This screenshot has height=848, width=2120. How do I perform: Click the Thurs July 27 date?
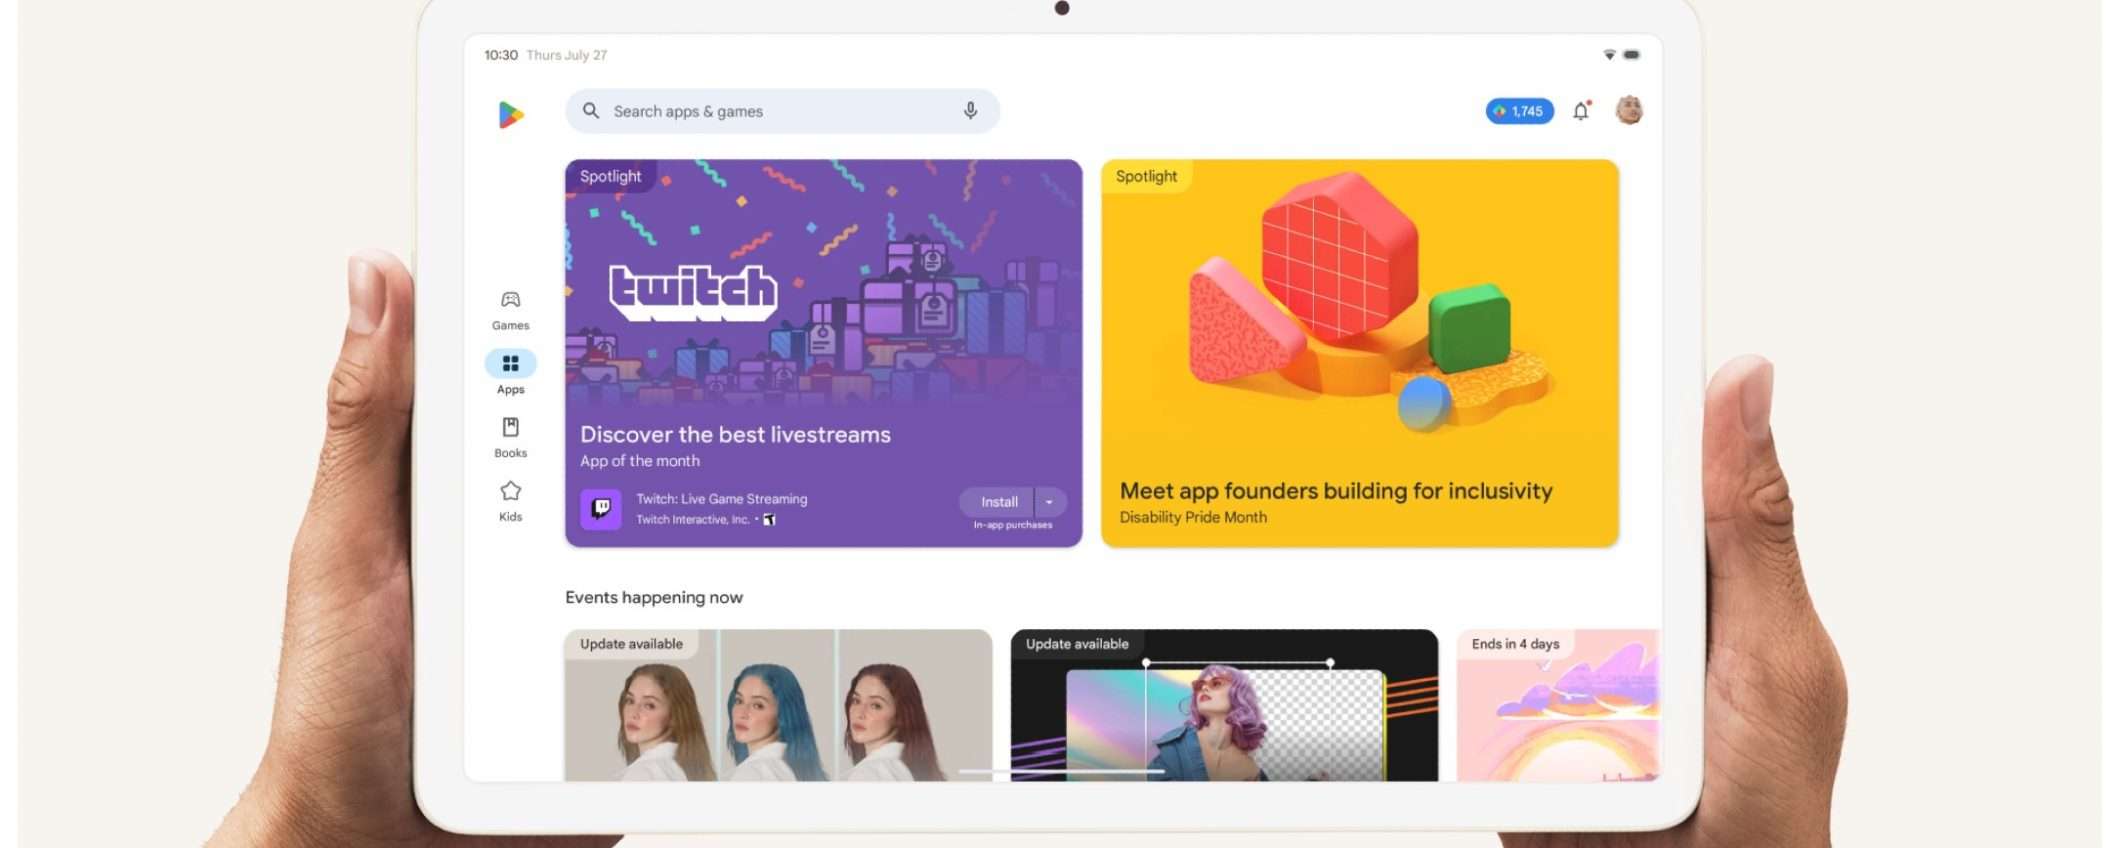[567, 55]
